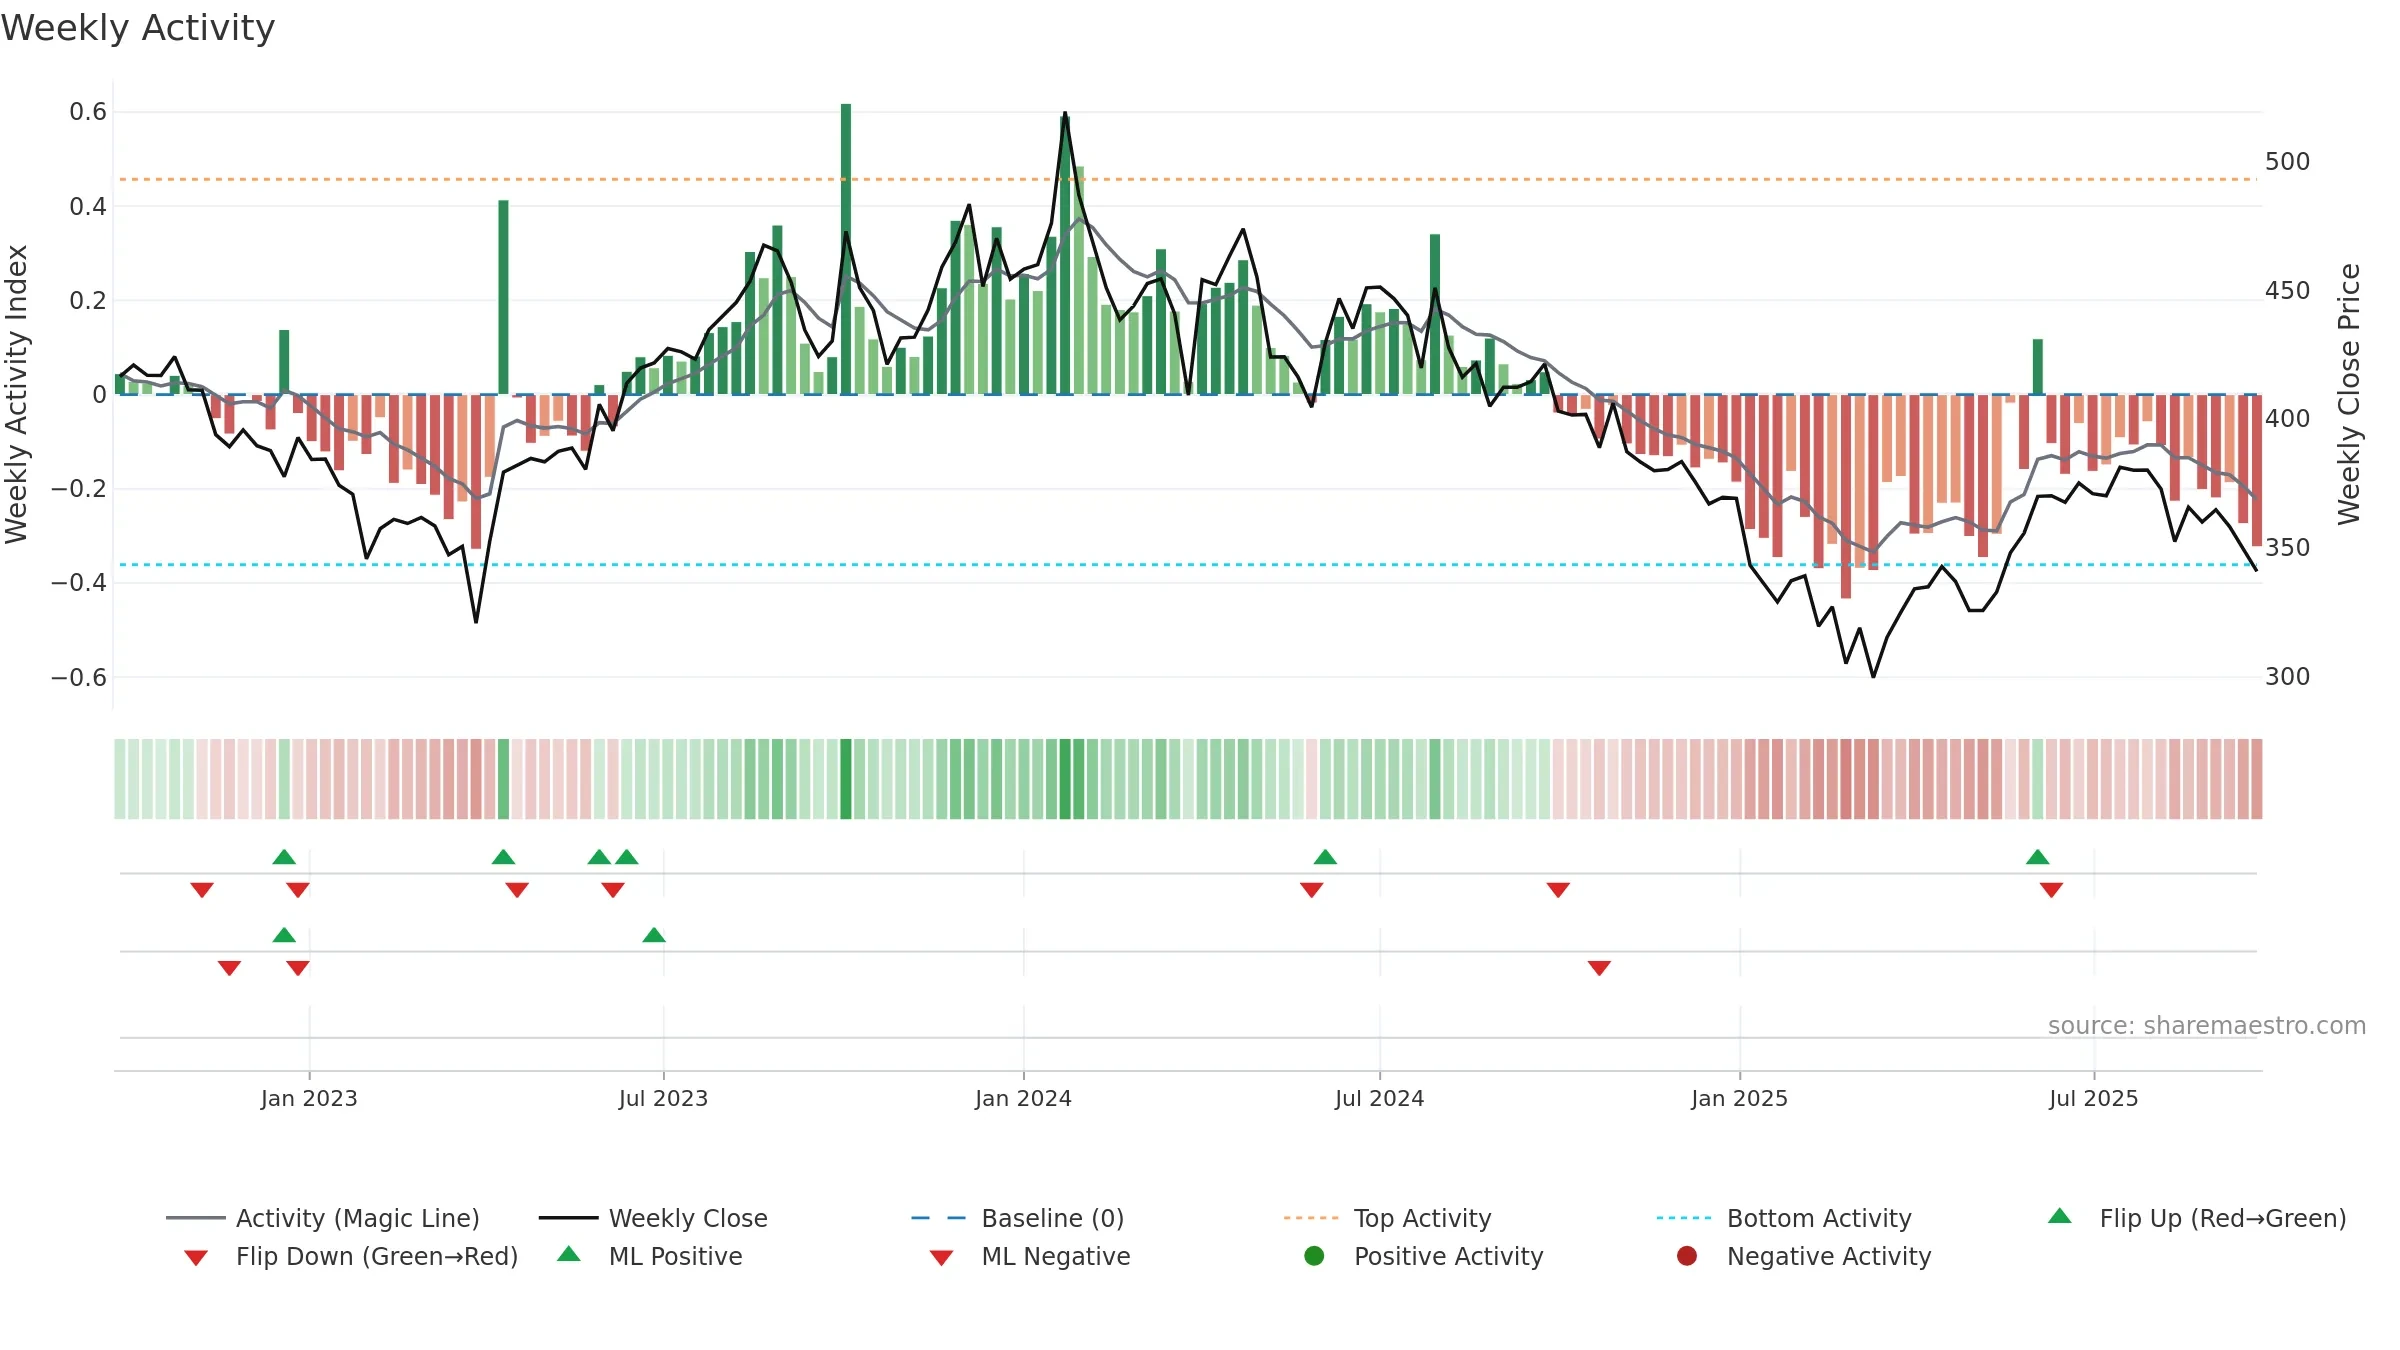
Task: Click the Jan 2025 x-axis label
Action: tap(1739, 1099)
